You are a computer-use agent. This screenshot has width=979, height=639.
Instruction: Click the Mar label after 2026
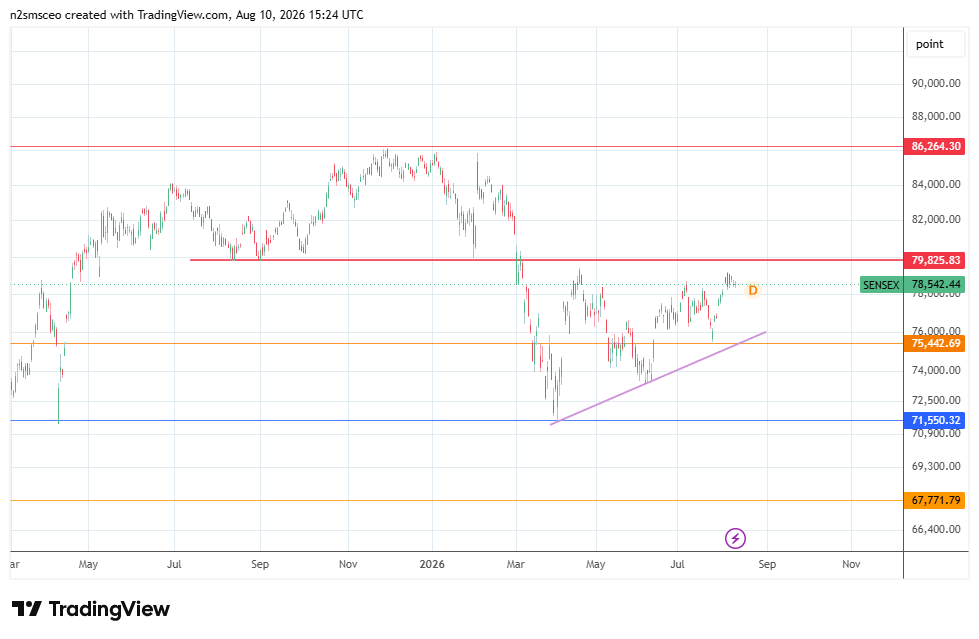515,564
